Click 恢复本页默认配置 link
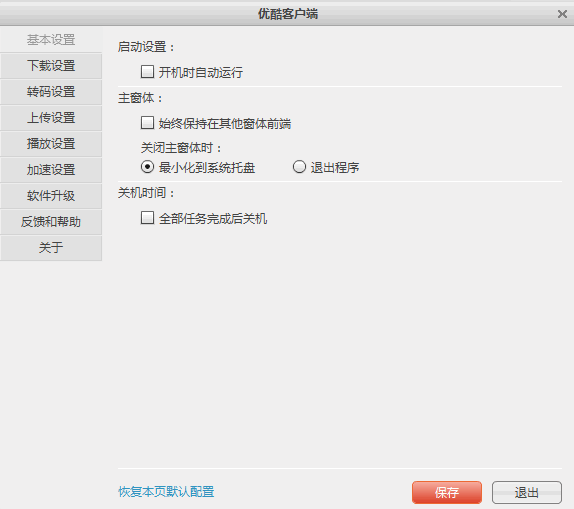This screenshot has height=509, width=574. pyautogui.click(x=166, y=492)
